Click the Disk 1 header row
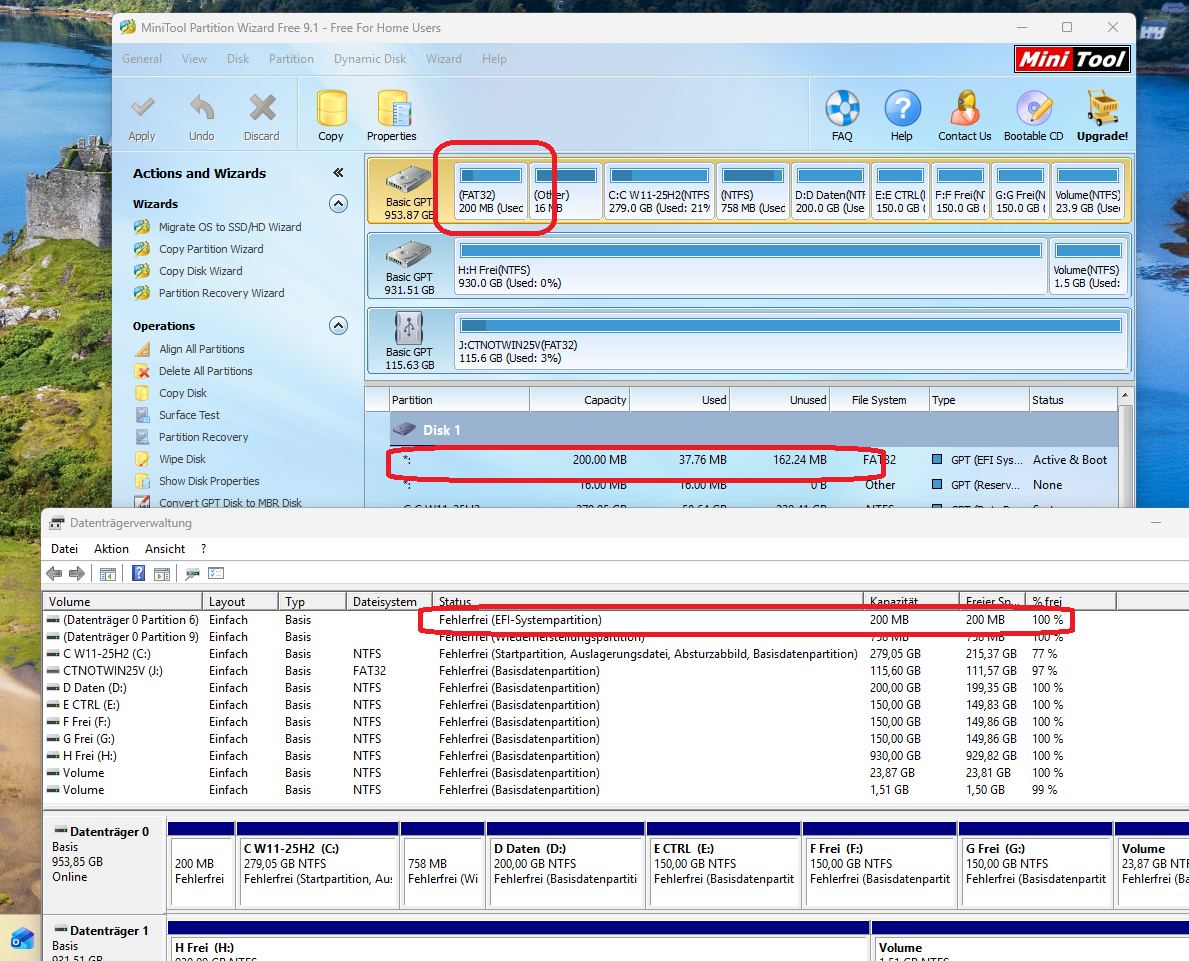Image resolution: width=1189 pixels, height=961 pixels. [x=754, y=430]
